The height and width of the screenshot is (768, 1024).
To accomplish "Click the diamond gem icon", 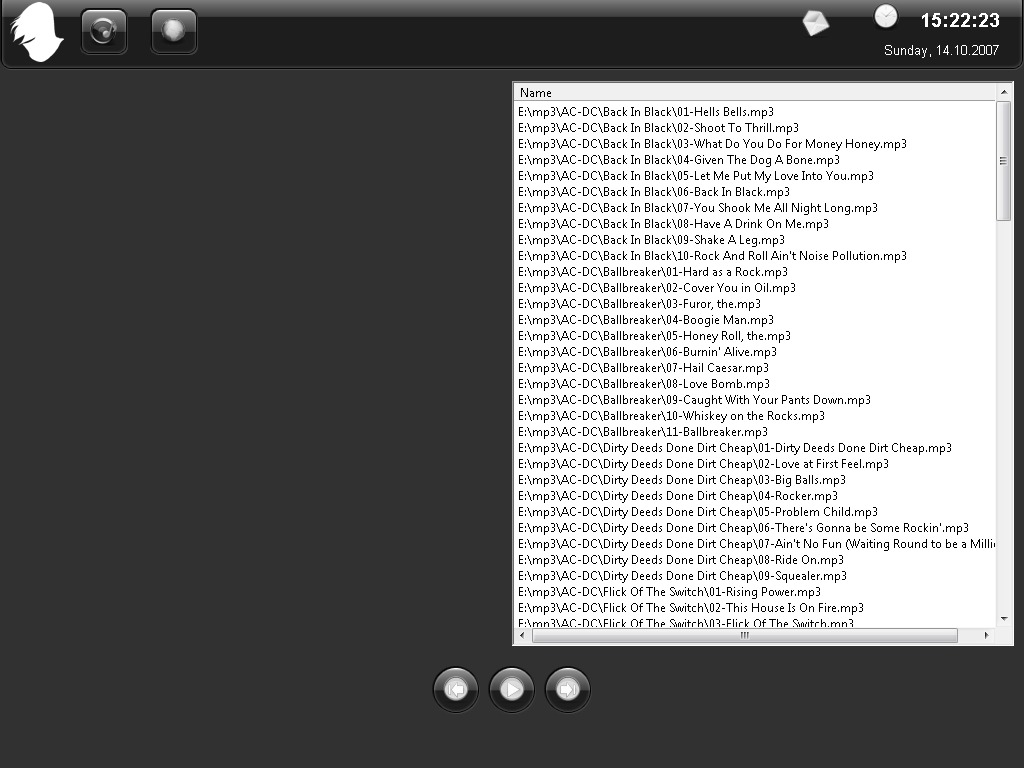I will [x=816, y=23].
